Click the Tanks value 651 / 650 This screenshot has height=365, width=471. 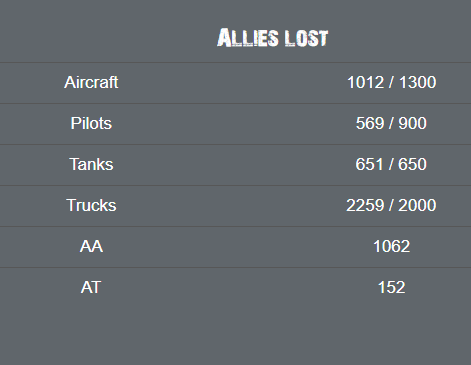pyautogui.click(x=391, y=164)
